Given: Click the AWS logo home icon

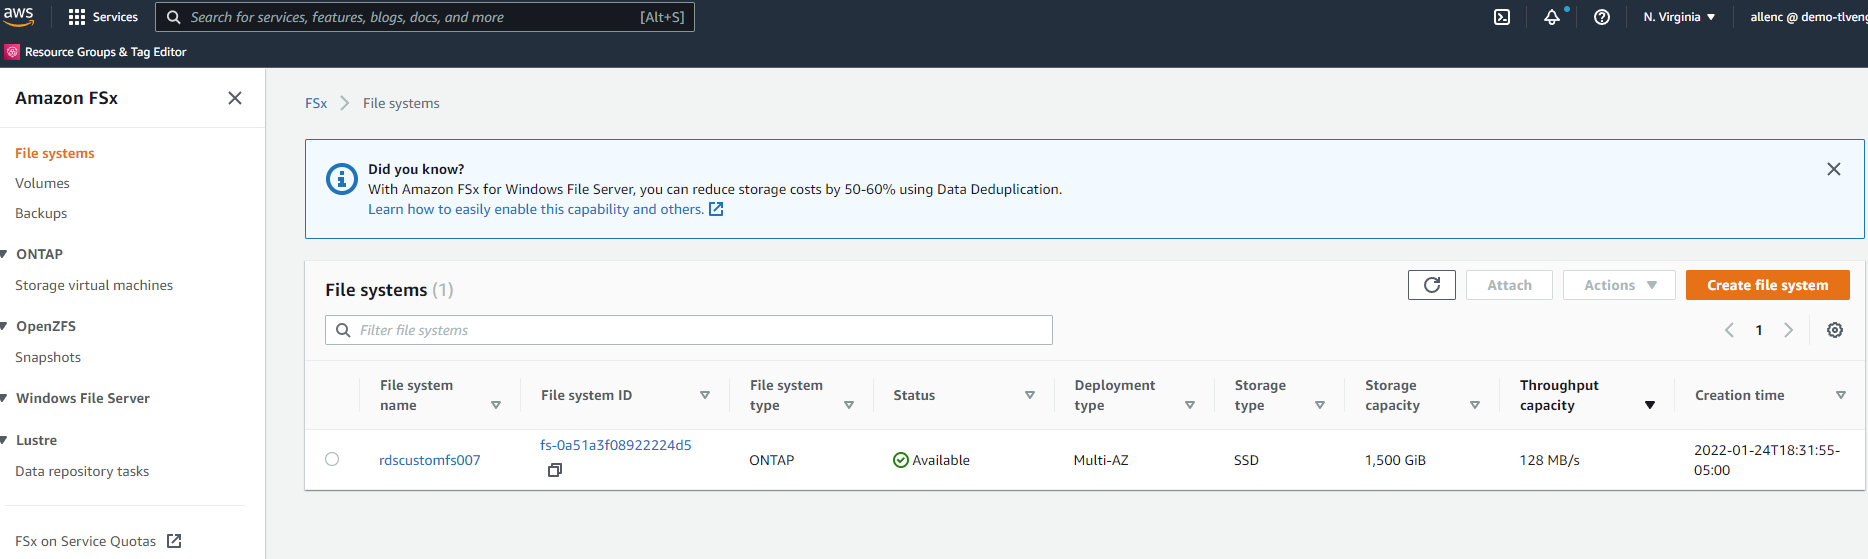Looking at the screenshot, I should tap(19, 16).
